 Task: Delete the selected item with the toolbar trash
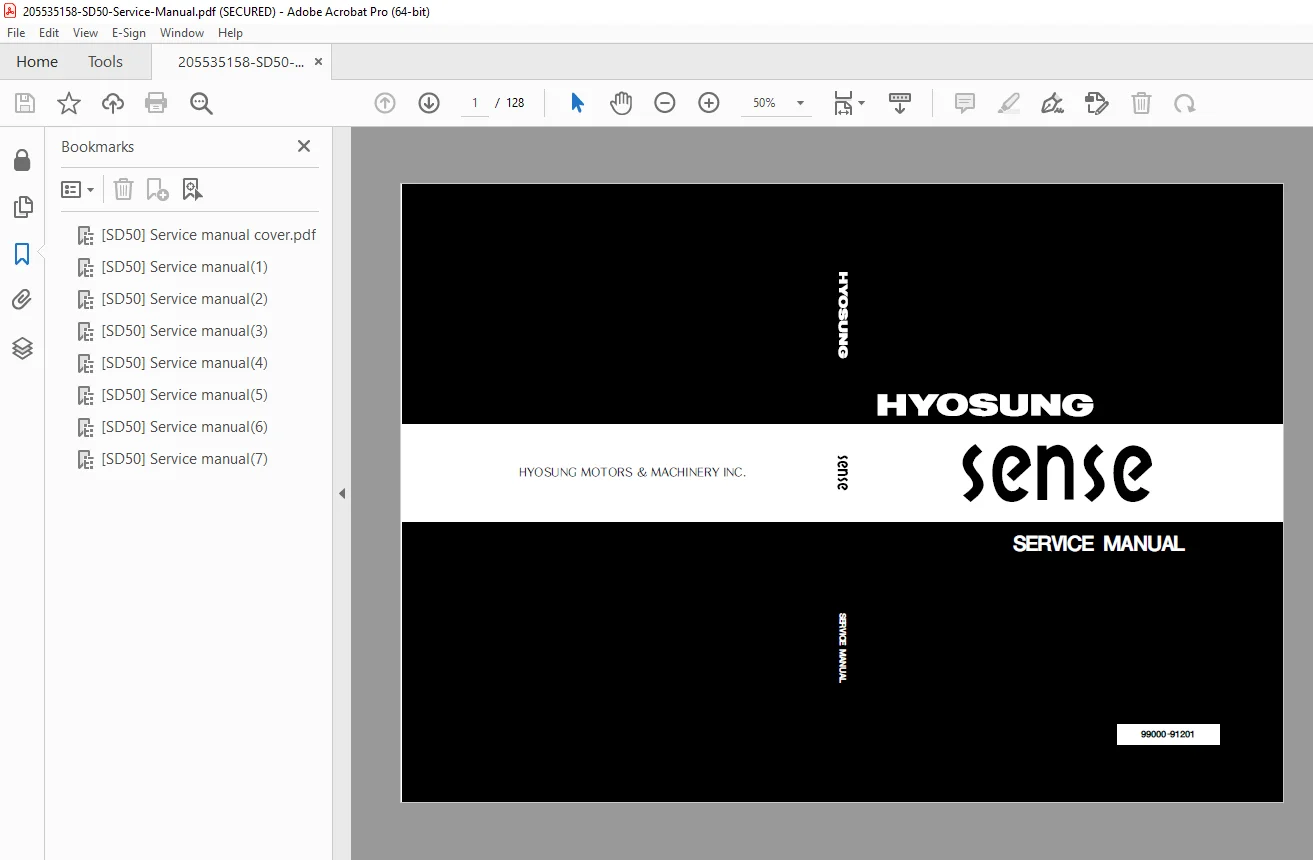pyautogui.click(x=1141, y=103)
